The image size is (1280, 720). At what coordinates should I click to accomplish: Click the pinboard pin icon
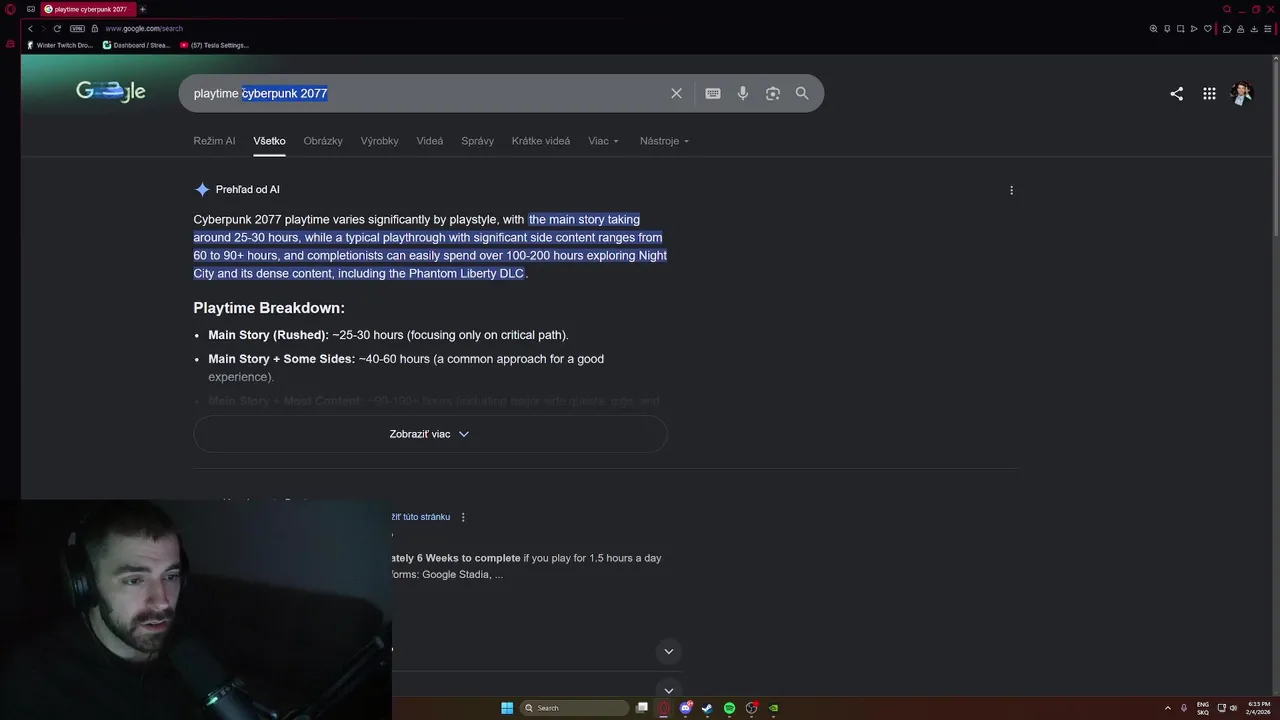pyautogui.click(x=1167, y=28)
